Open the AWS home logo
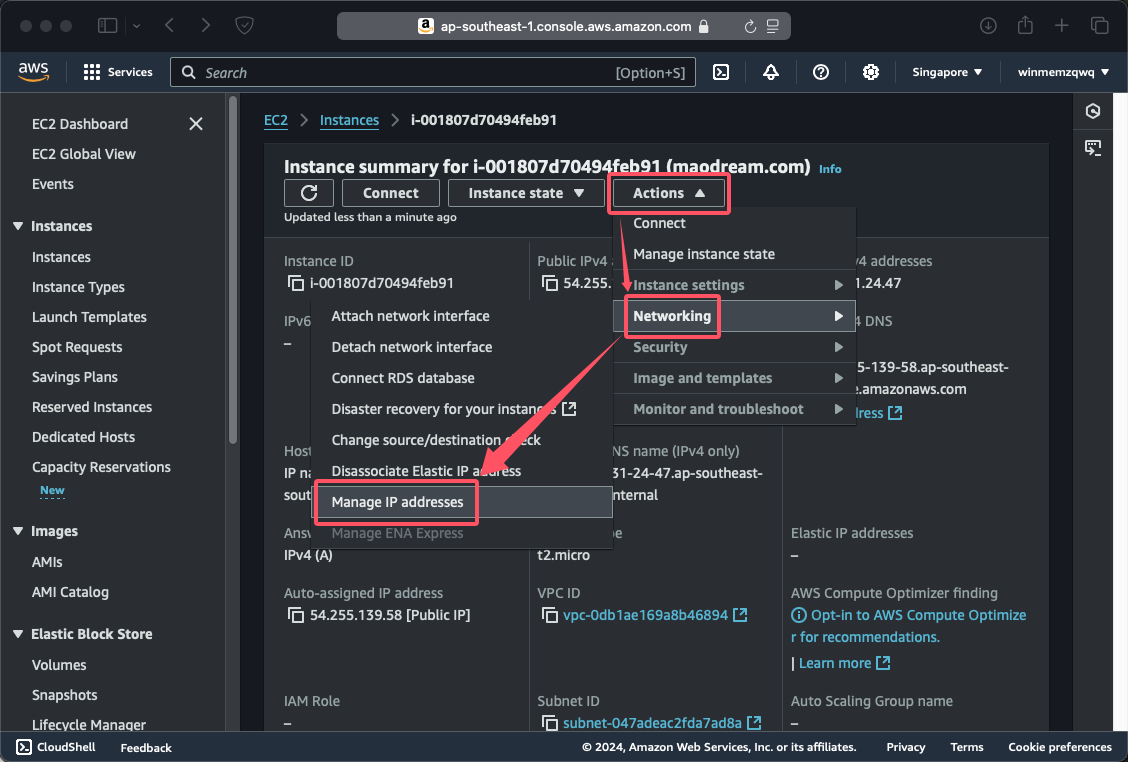1128x762 pixels. pyautogui.click(x=33, y=72)
